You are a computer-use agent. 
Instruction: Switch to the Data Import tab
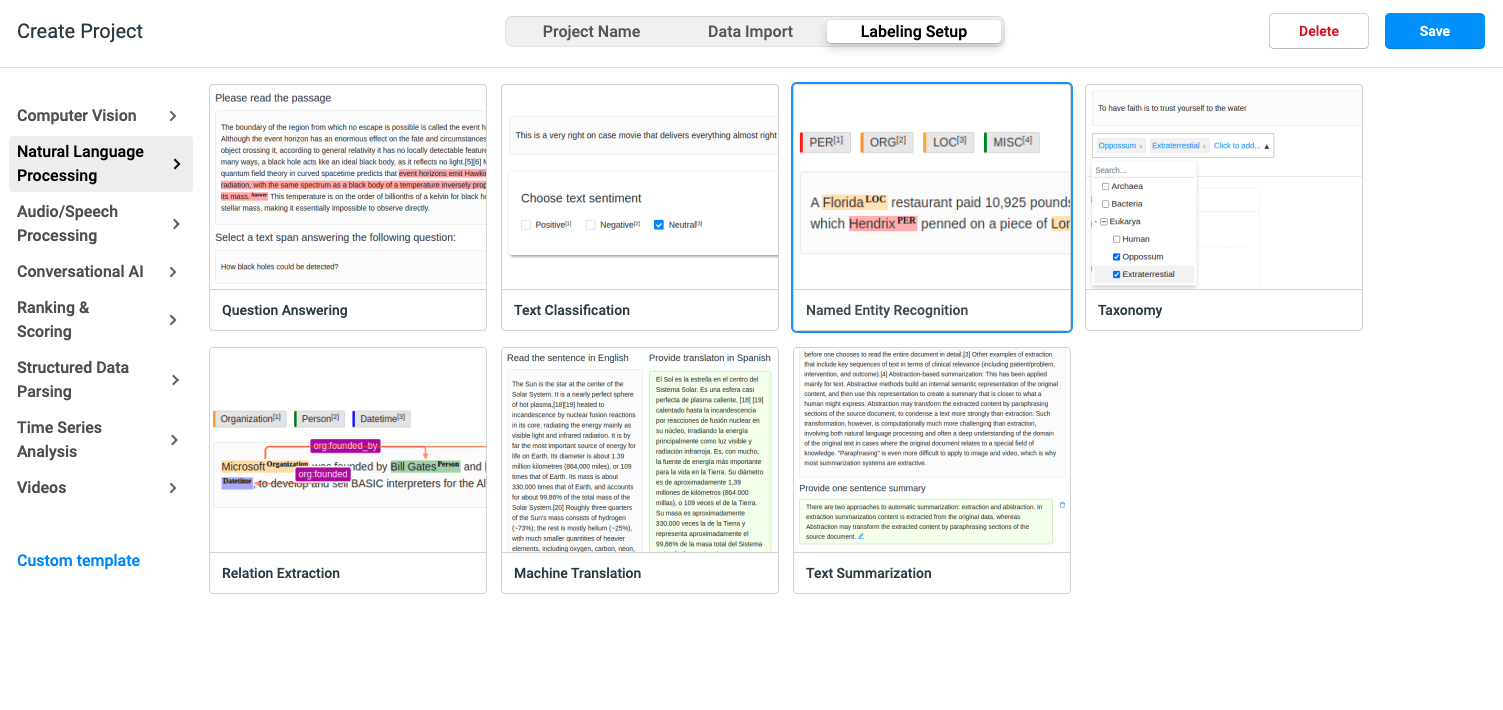click(x=750, y=31)
